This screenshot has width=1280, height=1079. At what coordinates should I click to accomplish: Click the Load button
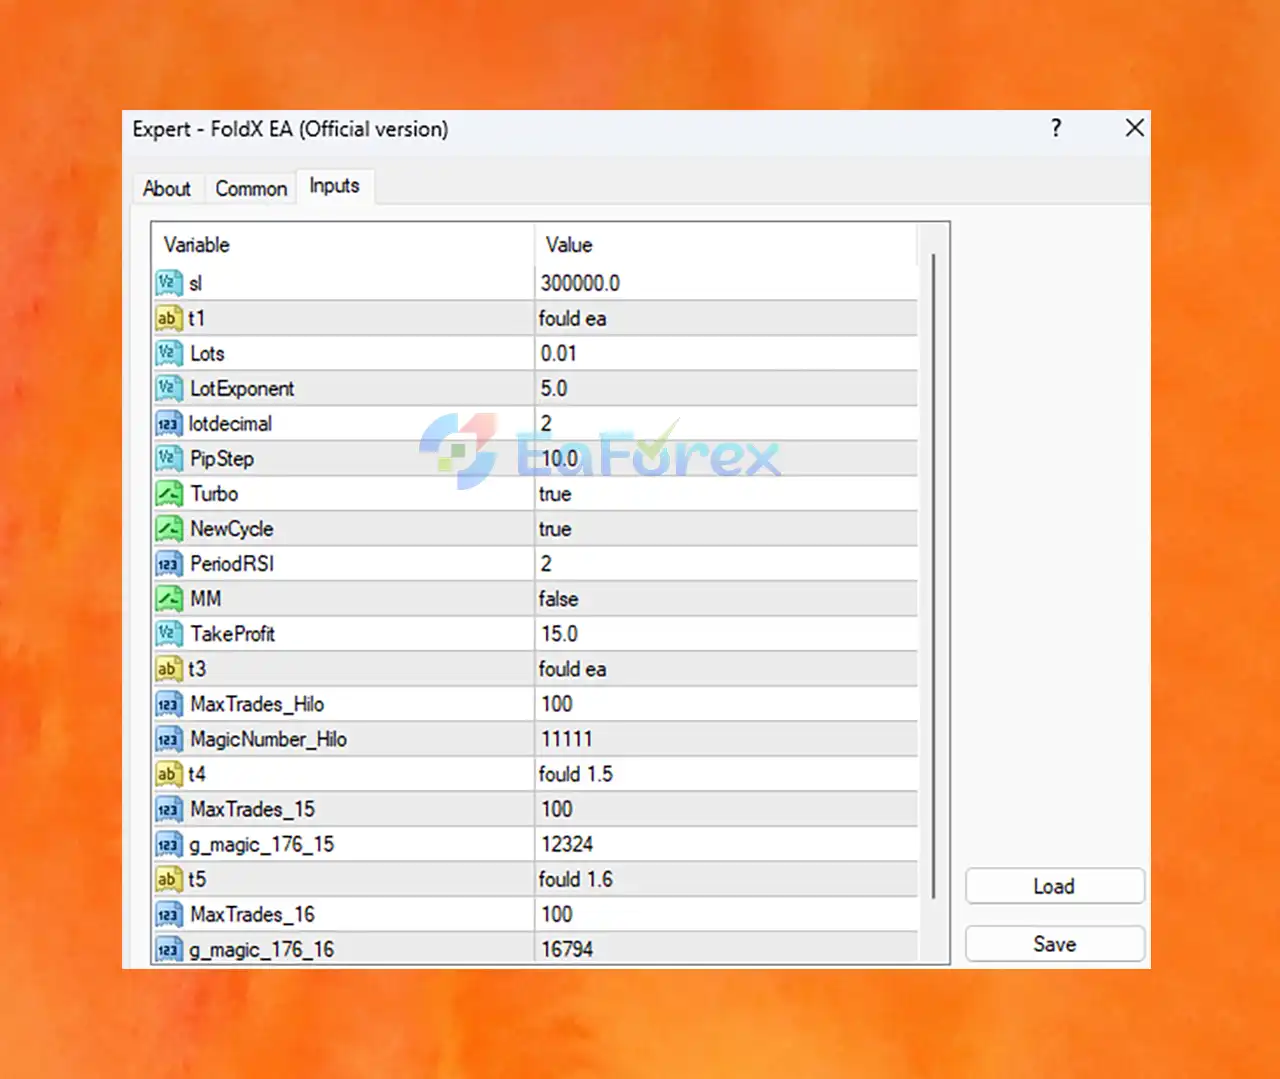point(1054,886)
